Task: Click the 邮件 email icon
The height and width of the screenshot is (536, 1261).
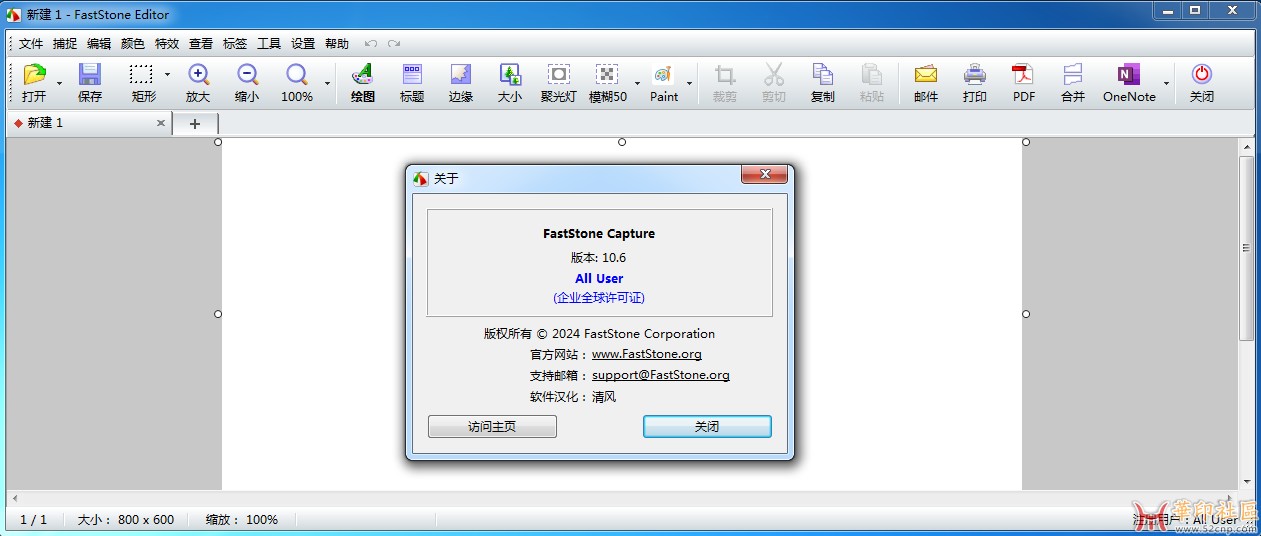Action: [x=926, y=74]
